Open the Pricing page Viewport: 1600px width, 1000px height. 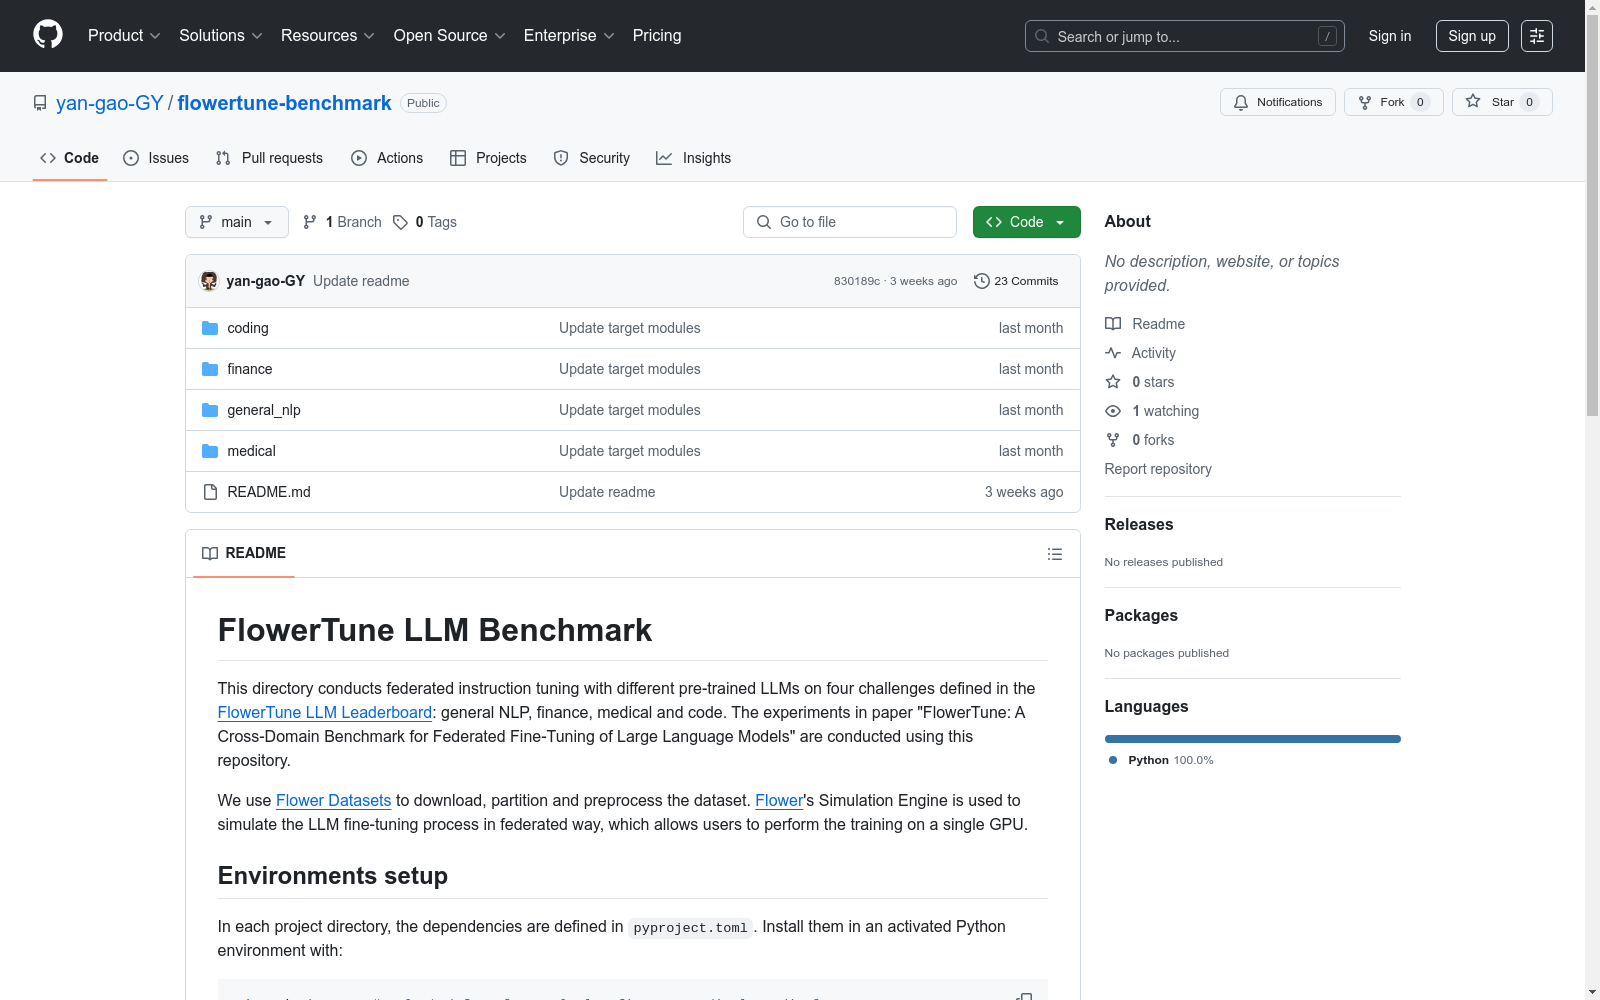coord(657,36)
